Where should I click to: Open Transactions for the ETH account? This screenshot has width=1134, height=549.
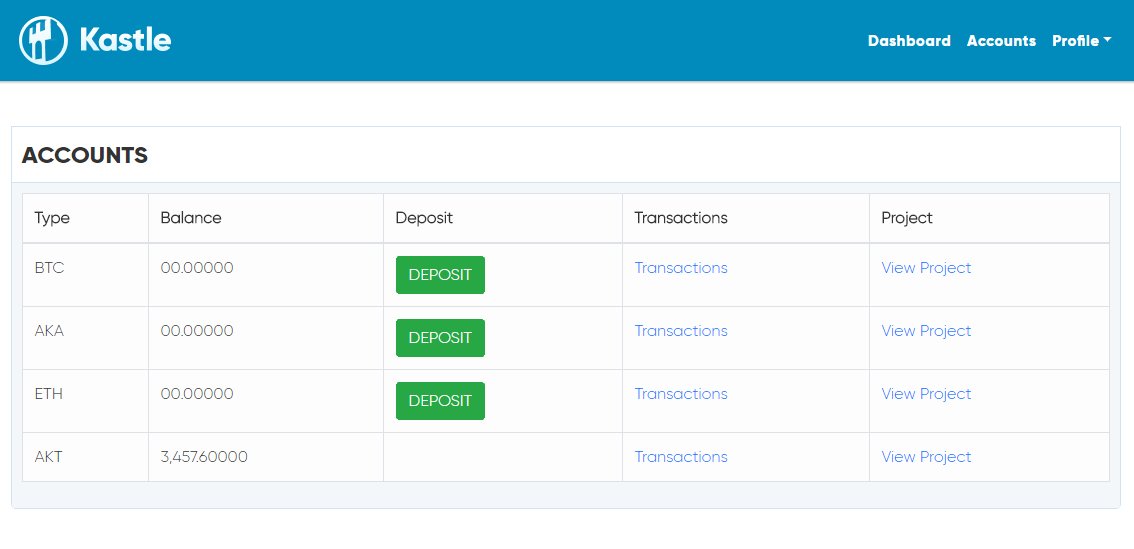coord(681,393)
